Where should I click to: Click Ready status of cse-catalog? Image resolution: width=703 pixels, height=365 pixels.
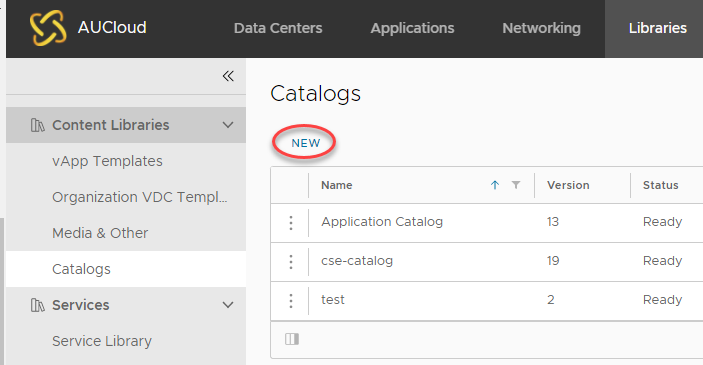pyautogui.click(x=662, y=261)
